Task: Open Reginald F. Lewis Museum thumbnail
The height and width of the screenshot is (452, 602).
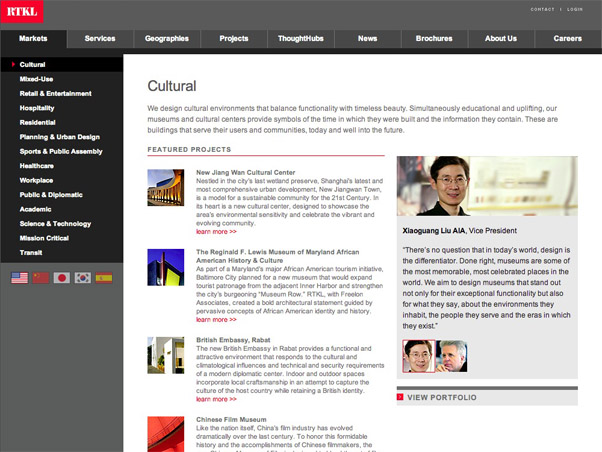Action: pos(165,267)
